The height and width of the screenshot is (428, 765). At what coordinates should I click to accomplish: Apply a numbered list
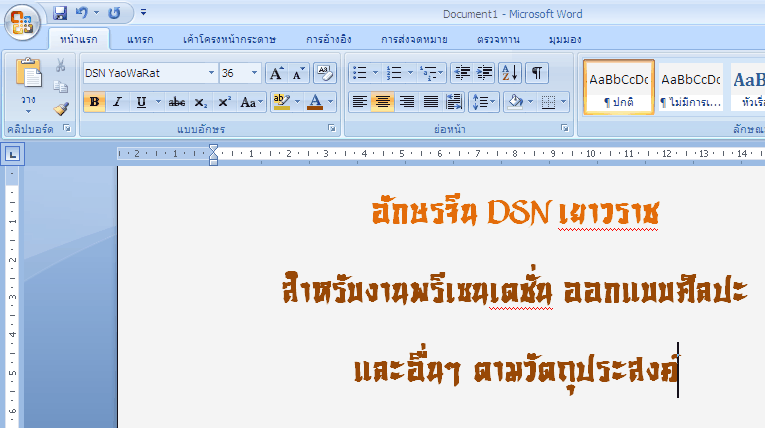coord(394,73)
